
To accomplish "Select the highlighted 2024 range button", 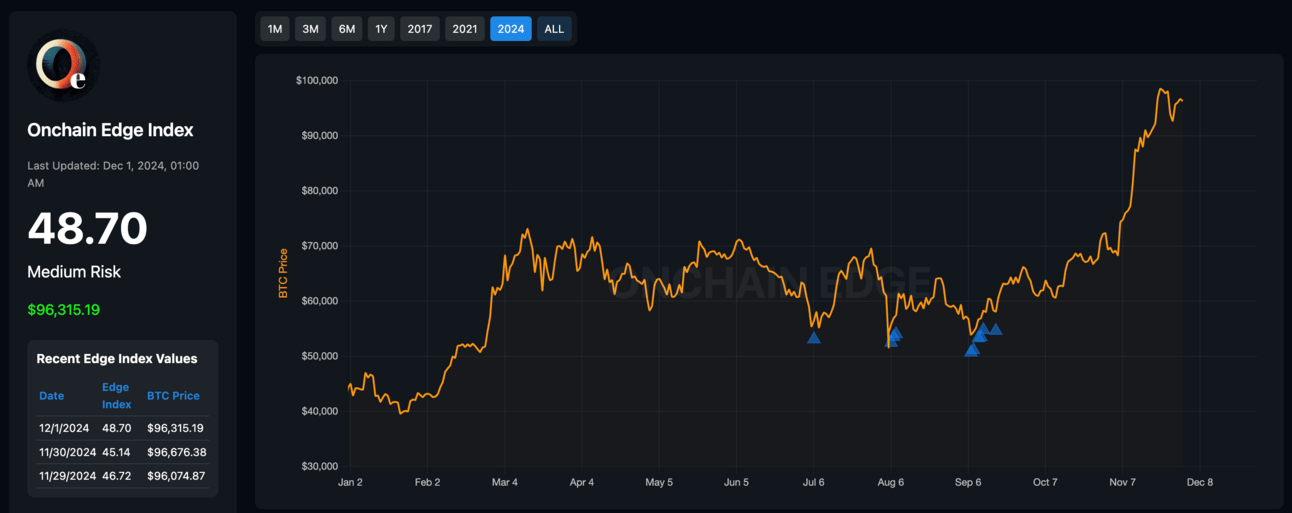I will (x=511, y=29).
